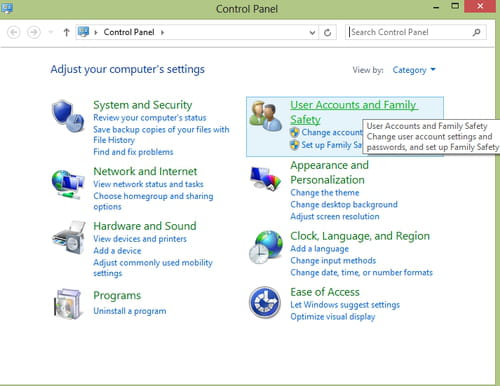Open the Appearance and Personalization monitor icon
The height and width of the screenshot is (386, 500).
pos(266,179)
